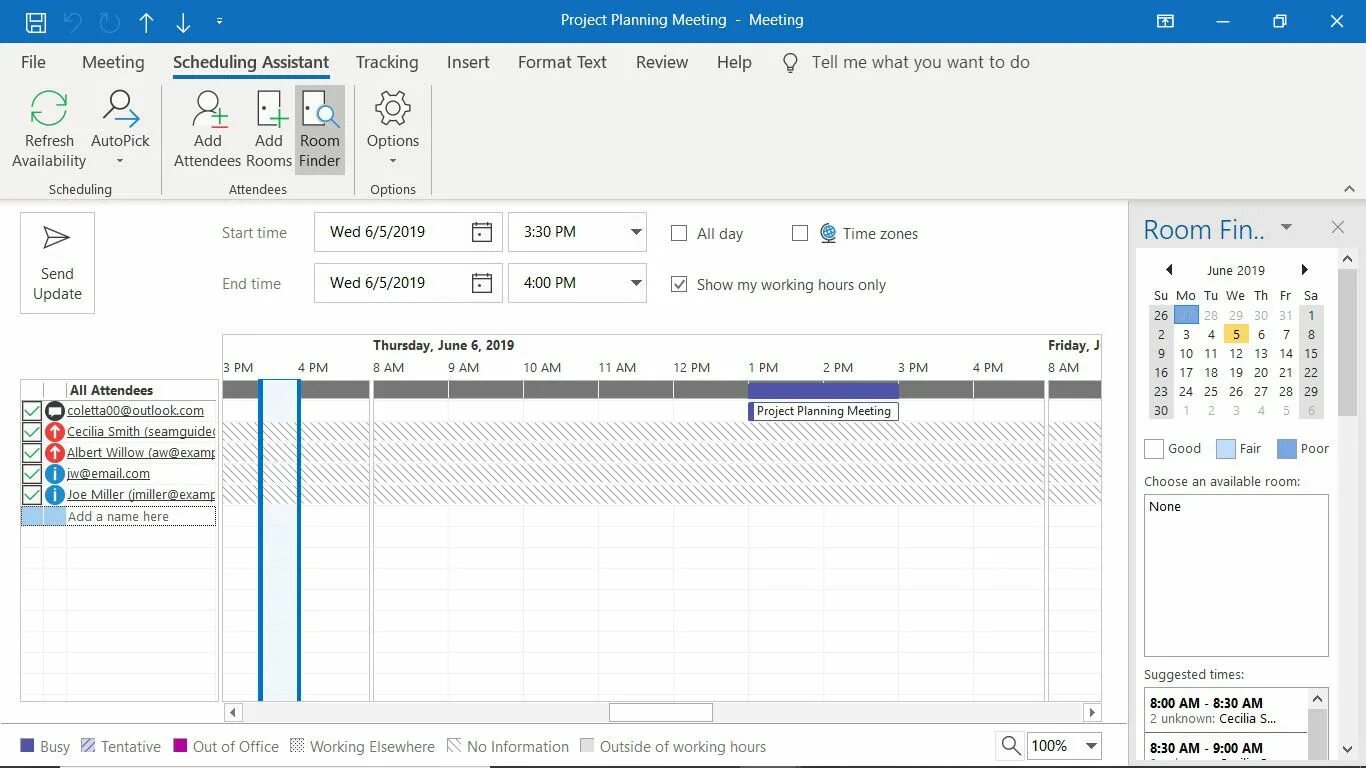Viewport: 1366px width, 768px height.
Task: Go to previous month in Room Finder calendar
Action: 1168,270
